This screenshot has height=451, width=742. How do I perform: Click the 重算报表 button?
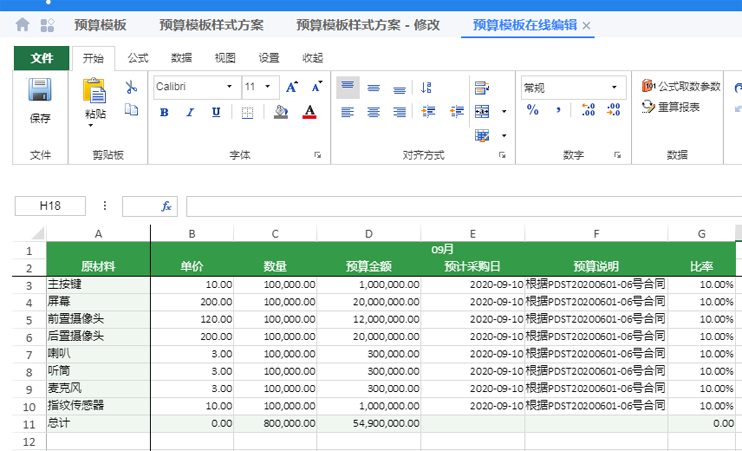tap(671, 107)
